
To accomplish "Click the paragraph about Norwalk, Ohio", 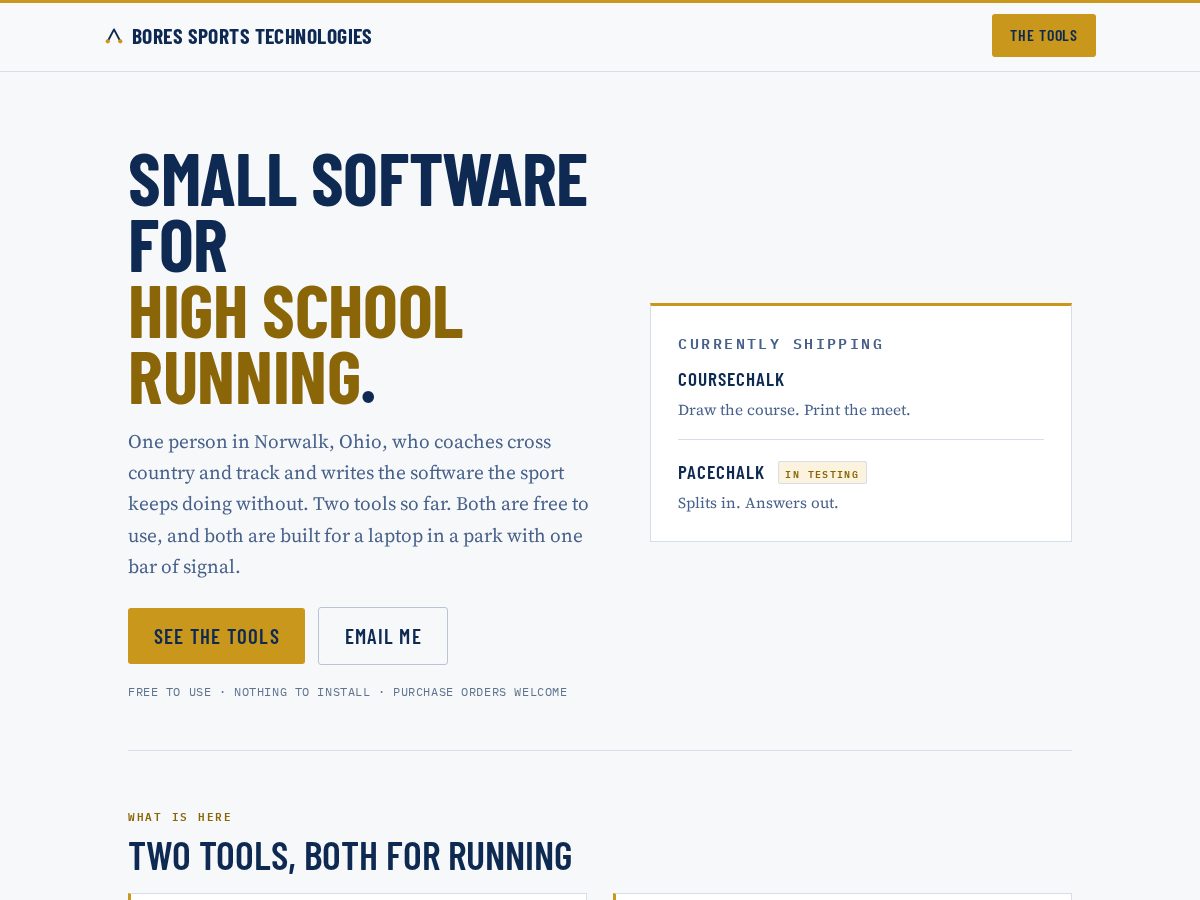I will click(x=359, y=504).
